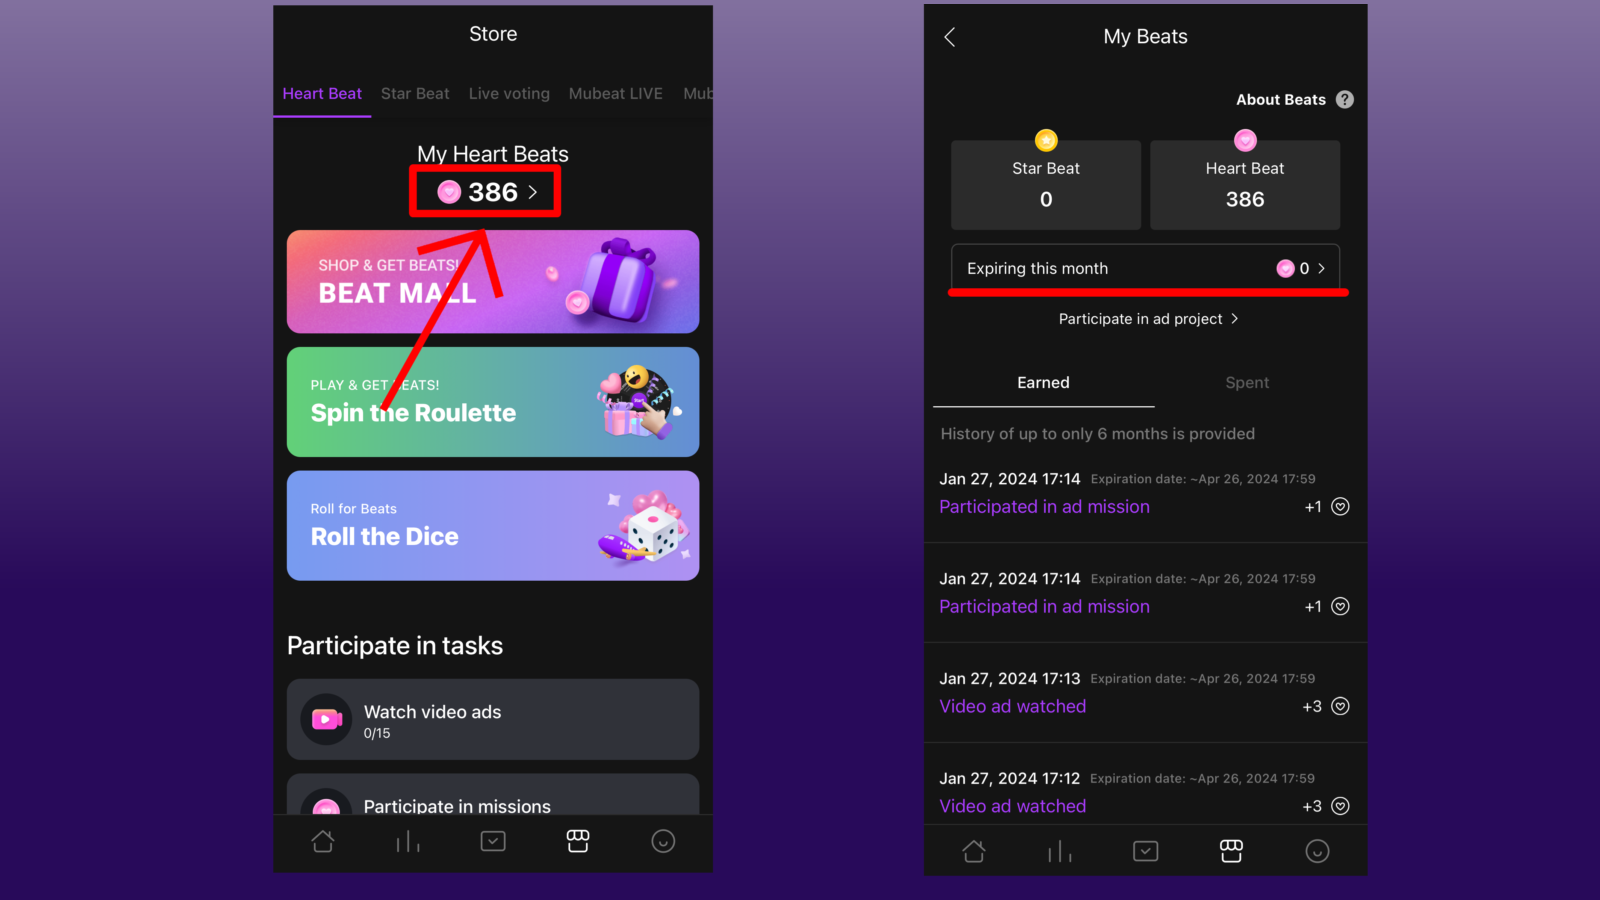Select the Live voting tab
Screen dimensions: 1600x900
pyautogui.click(x=509, y=93)
